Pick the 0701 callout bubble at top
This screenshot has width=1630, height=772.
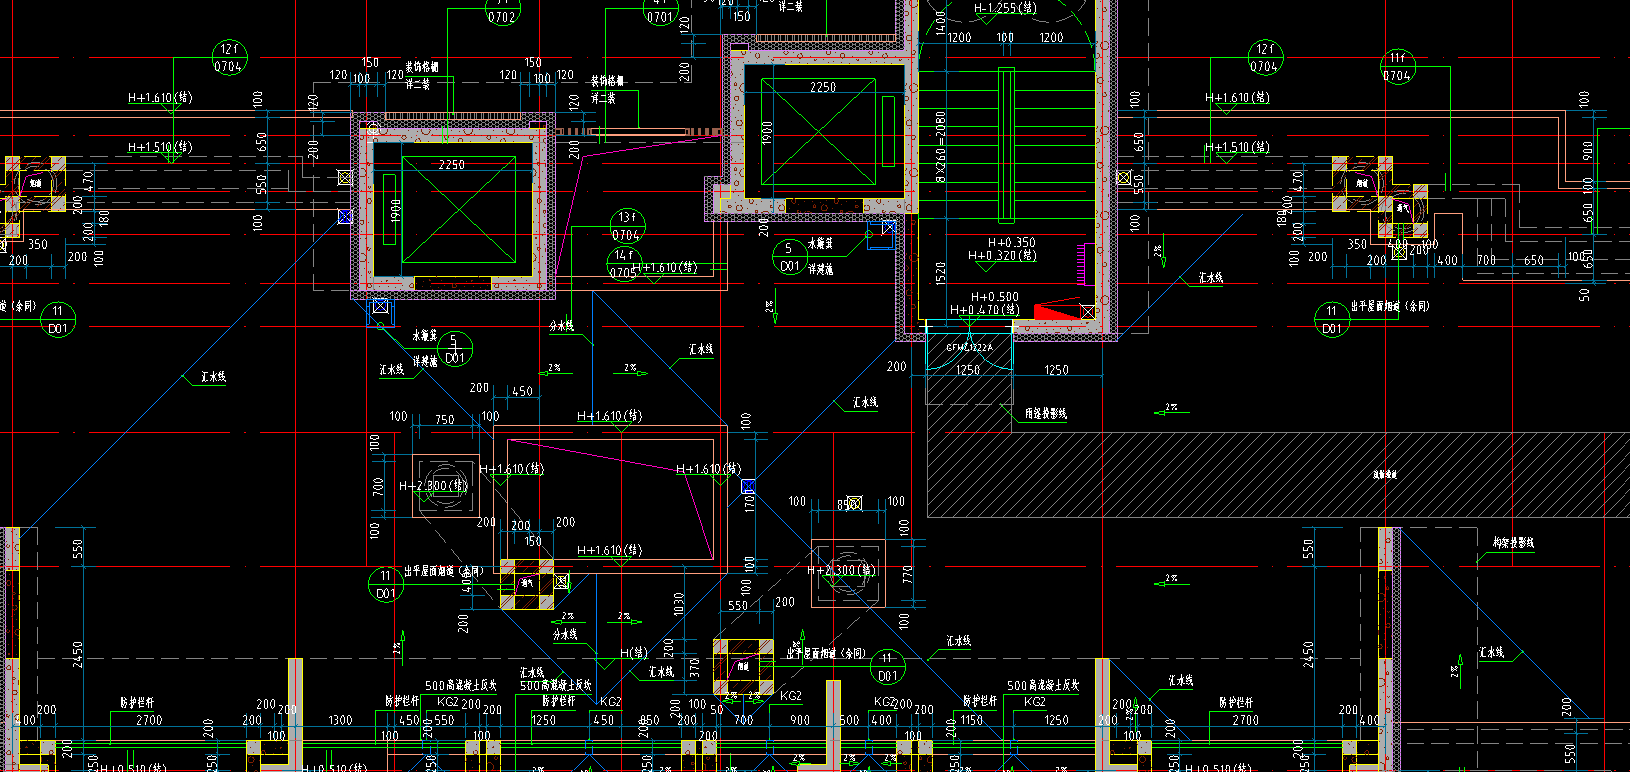[660, 10]
